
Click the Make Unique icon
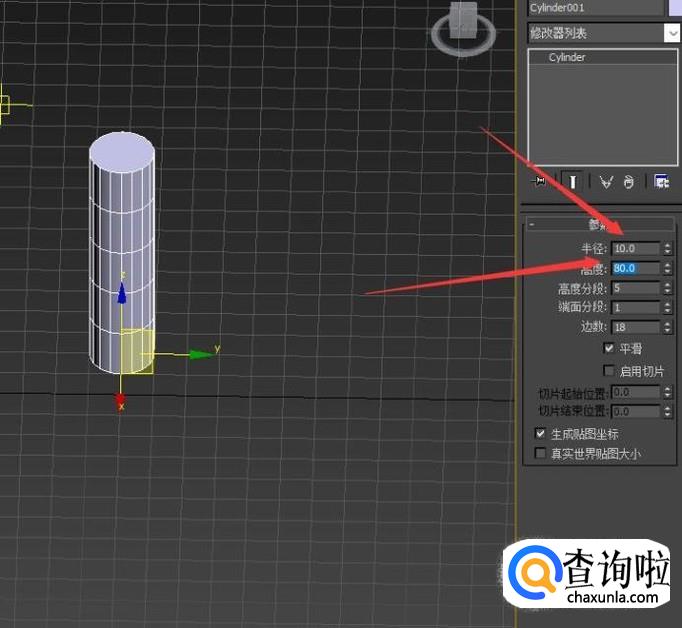[606, 182]
